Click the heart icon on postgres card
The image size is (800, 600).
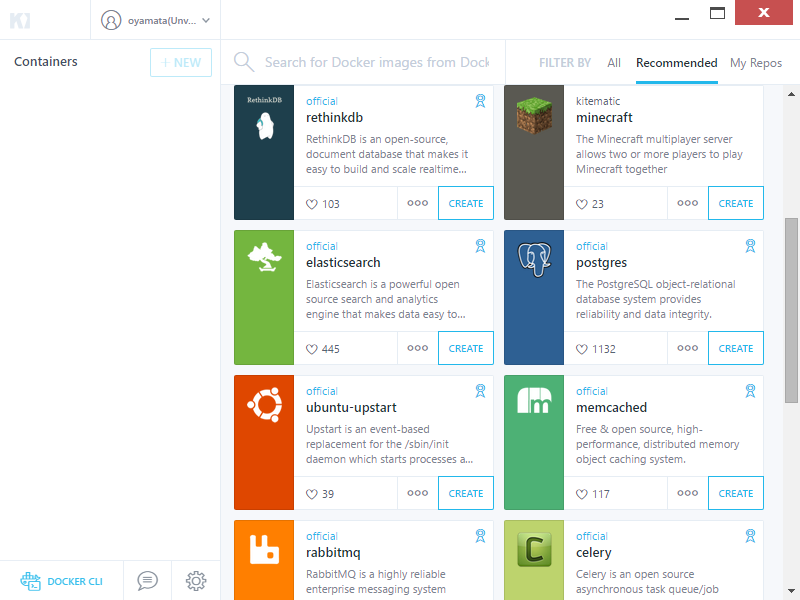click(582, 349)
